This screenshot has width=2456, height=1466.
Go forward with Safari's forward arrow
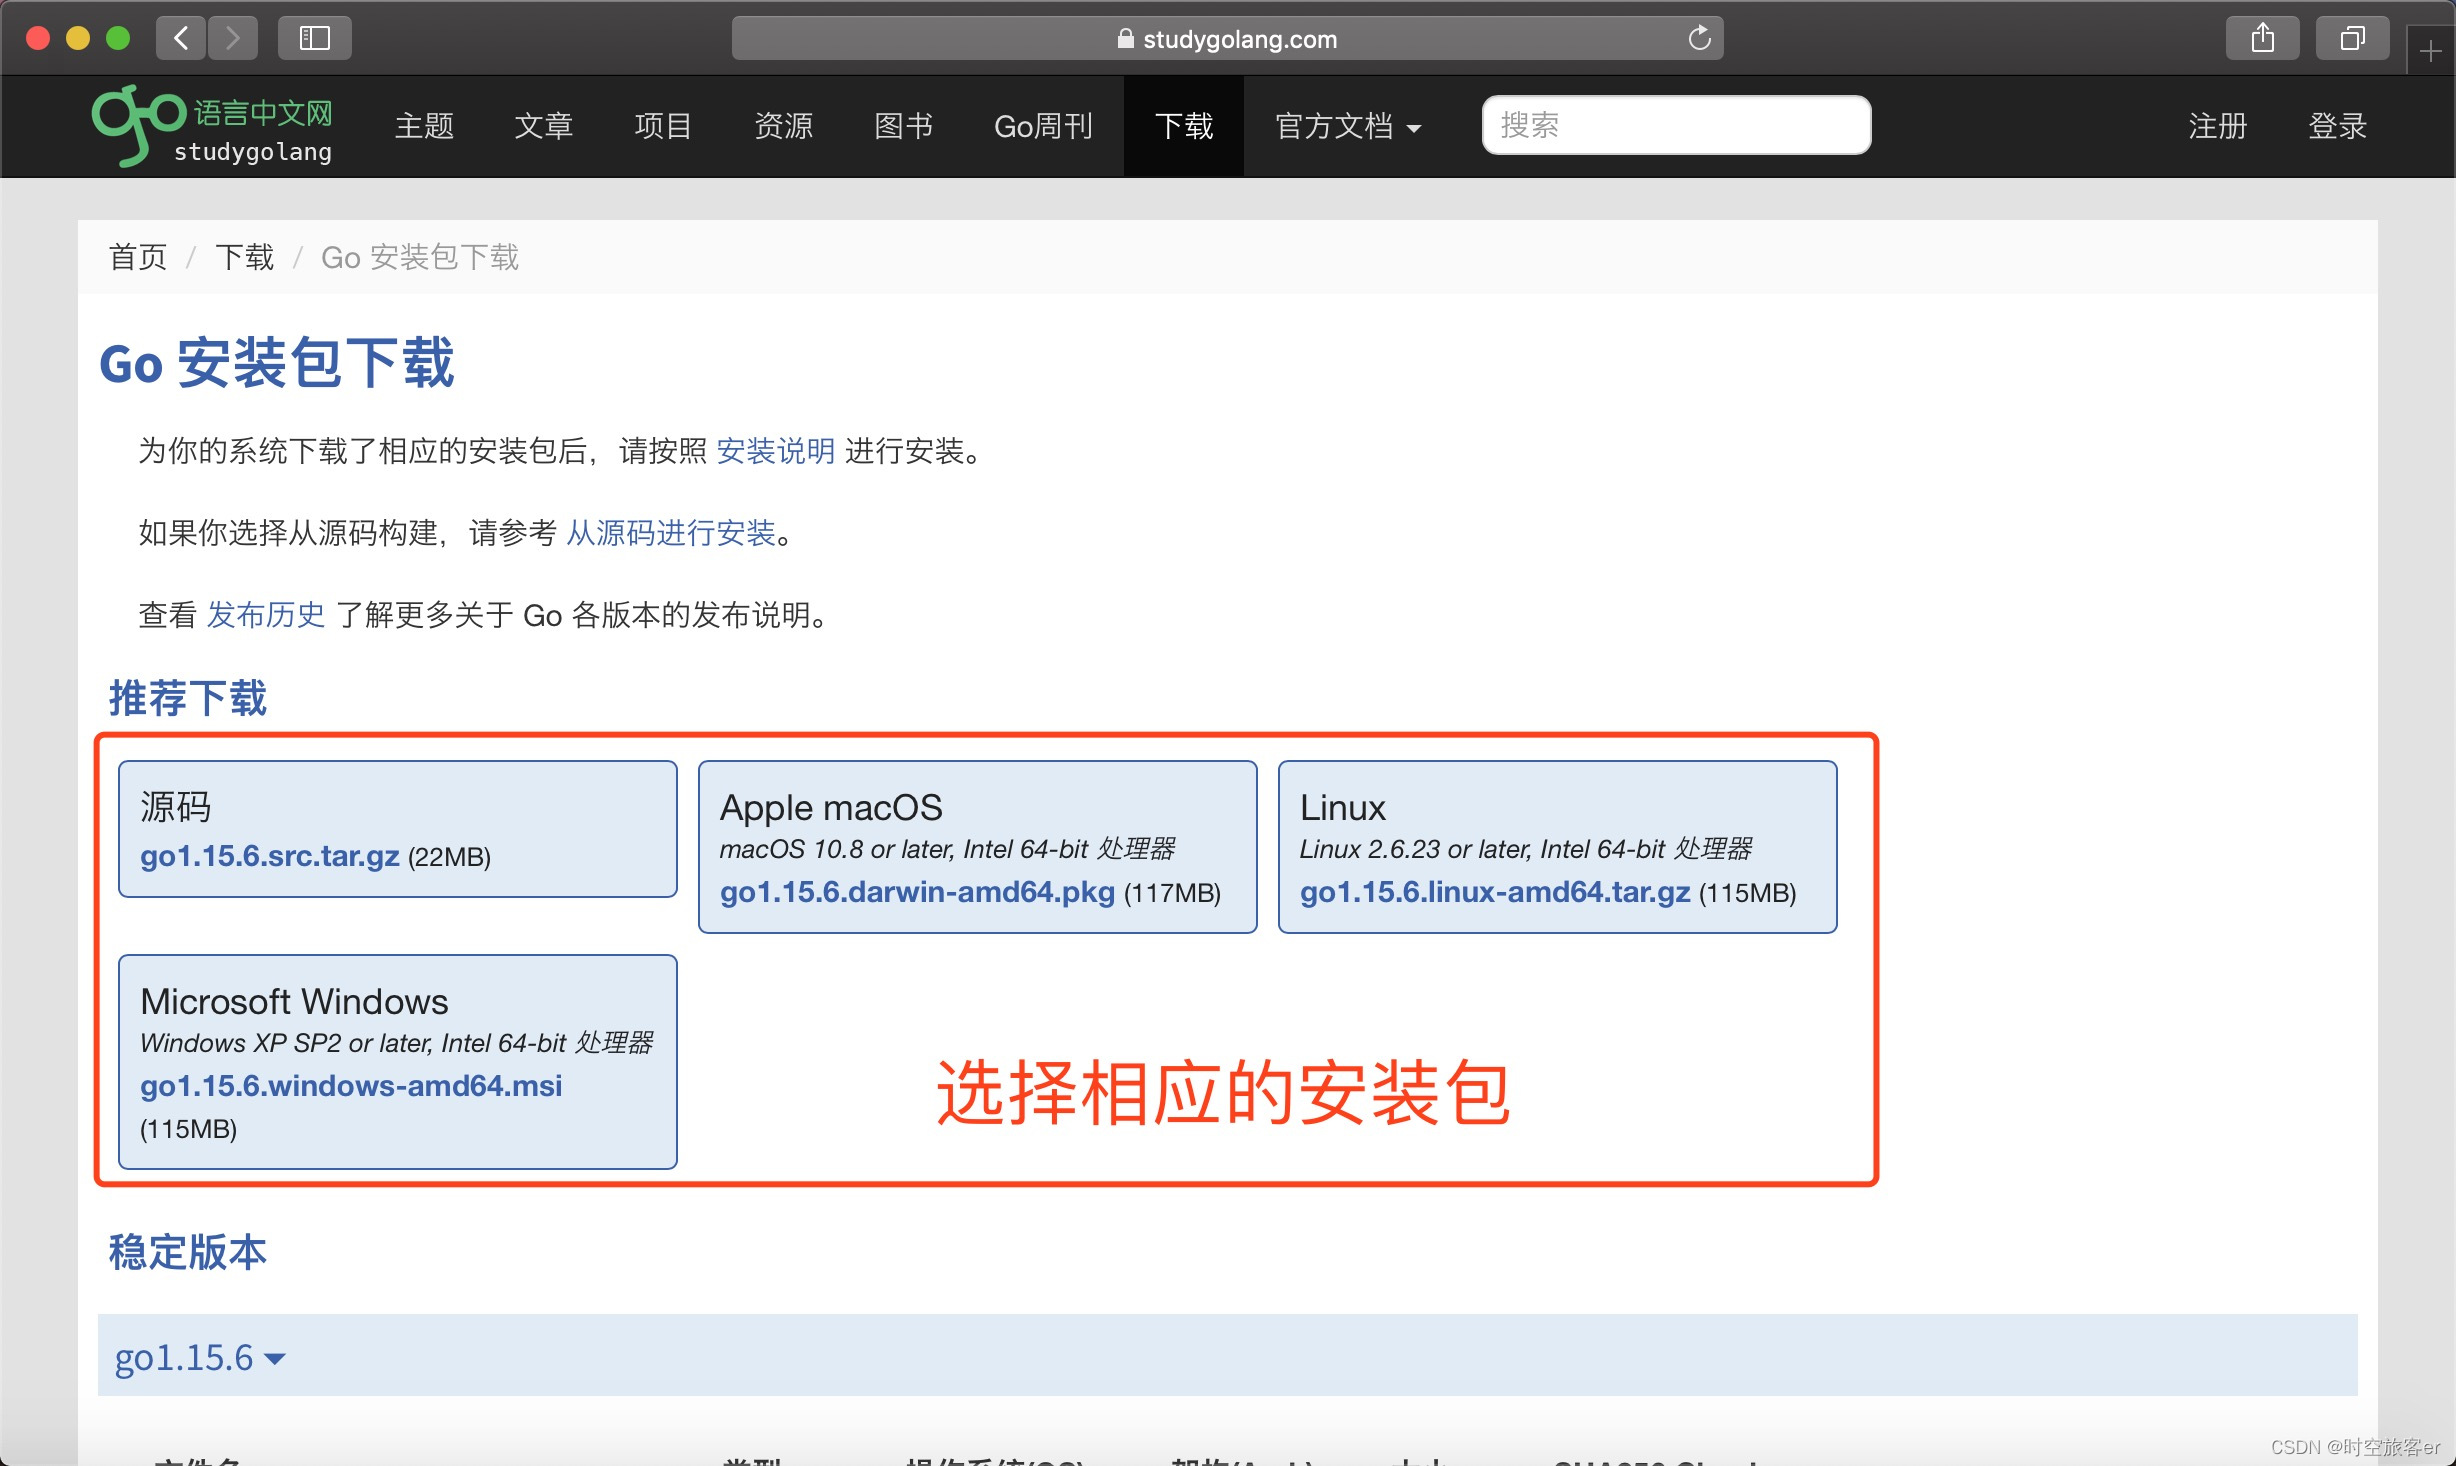click(x=233, y=38)
